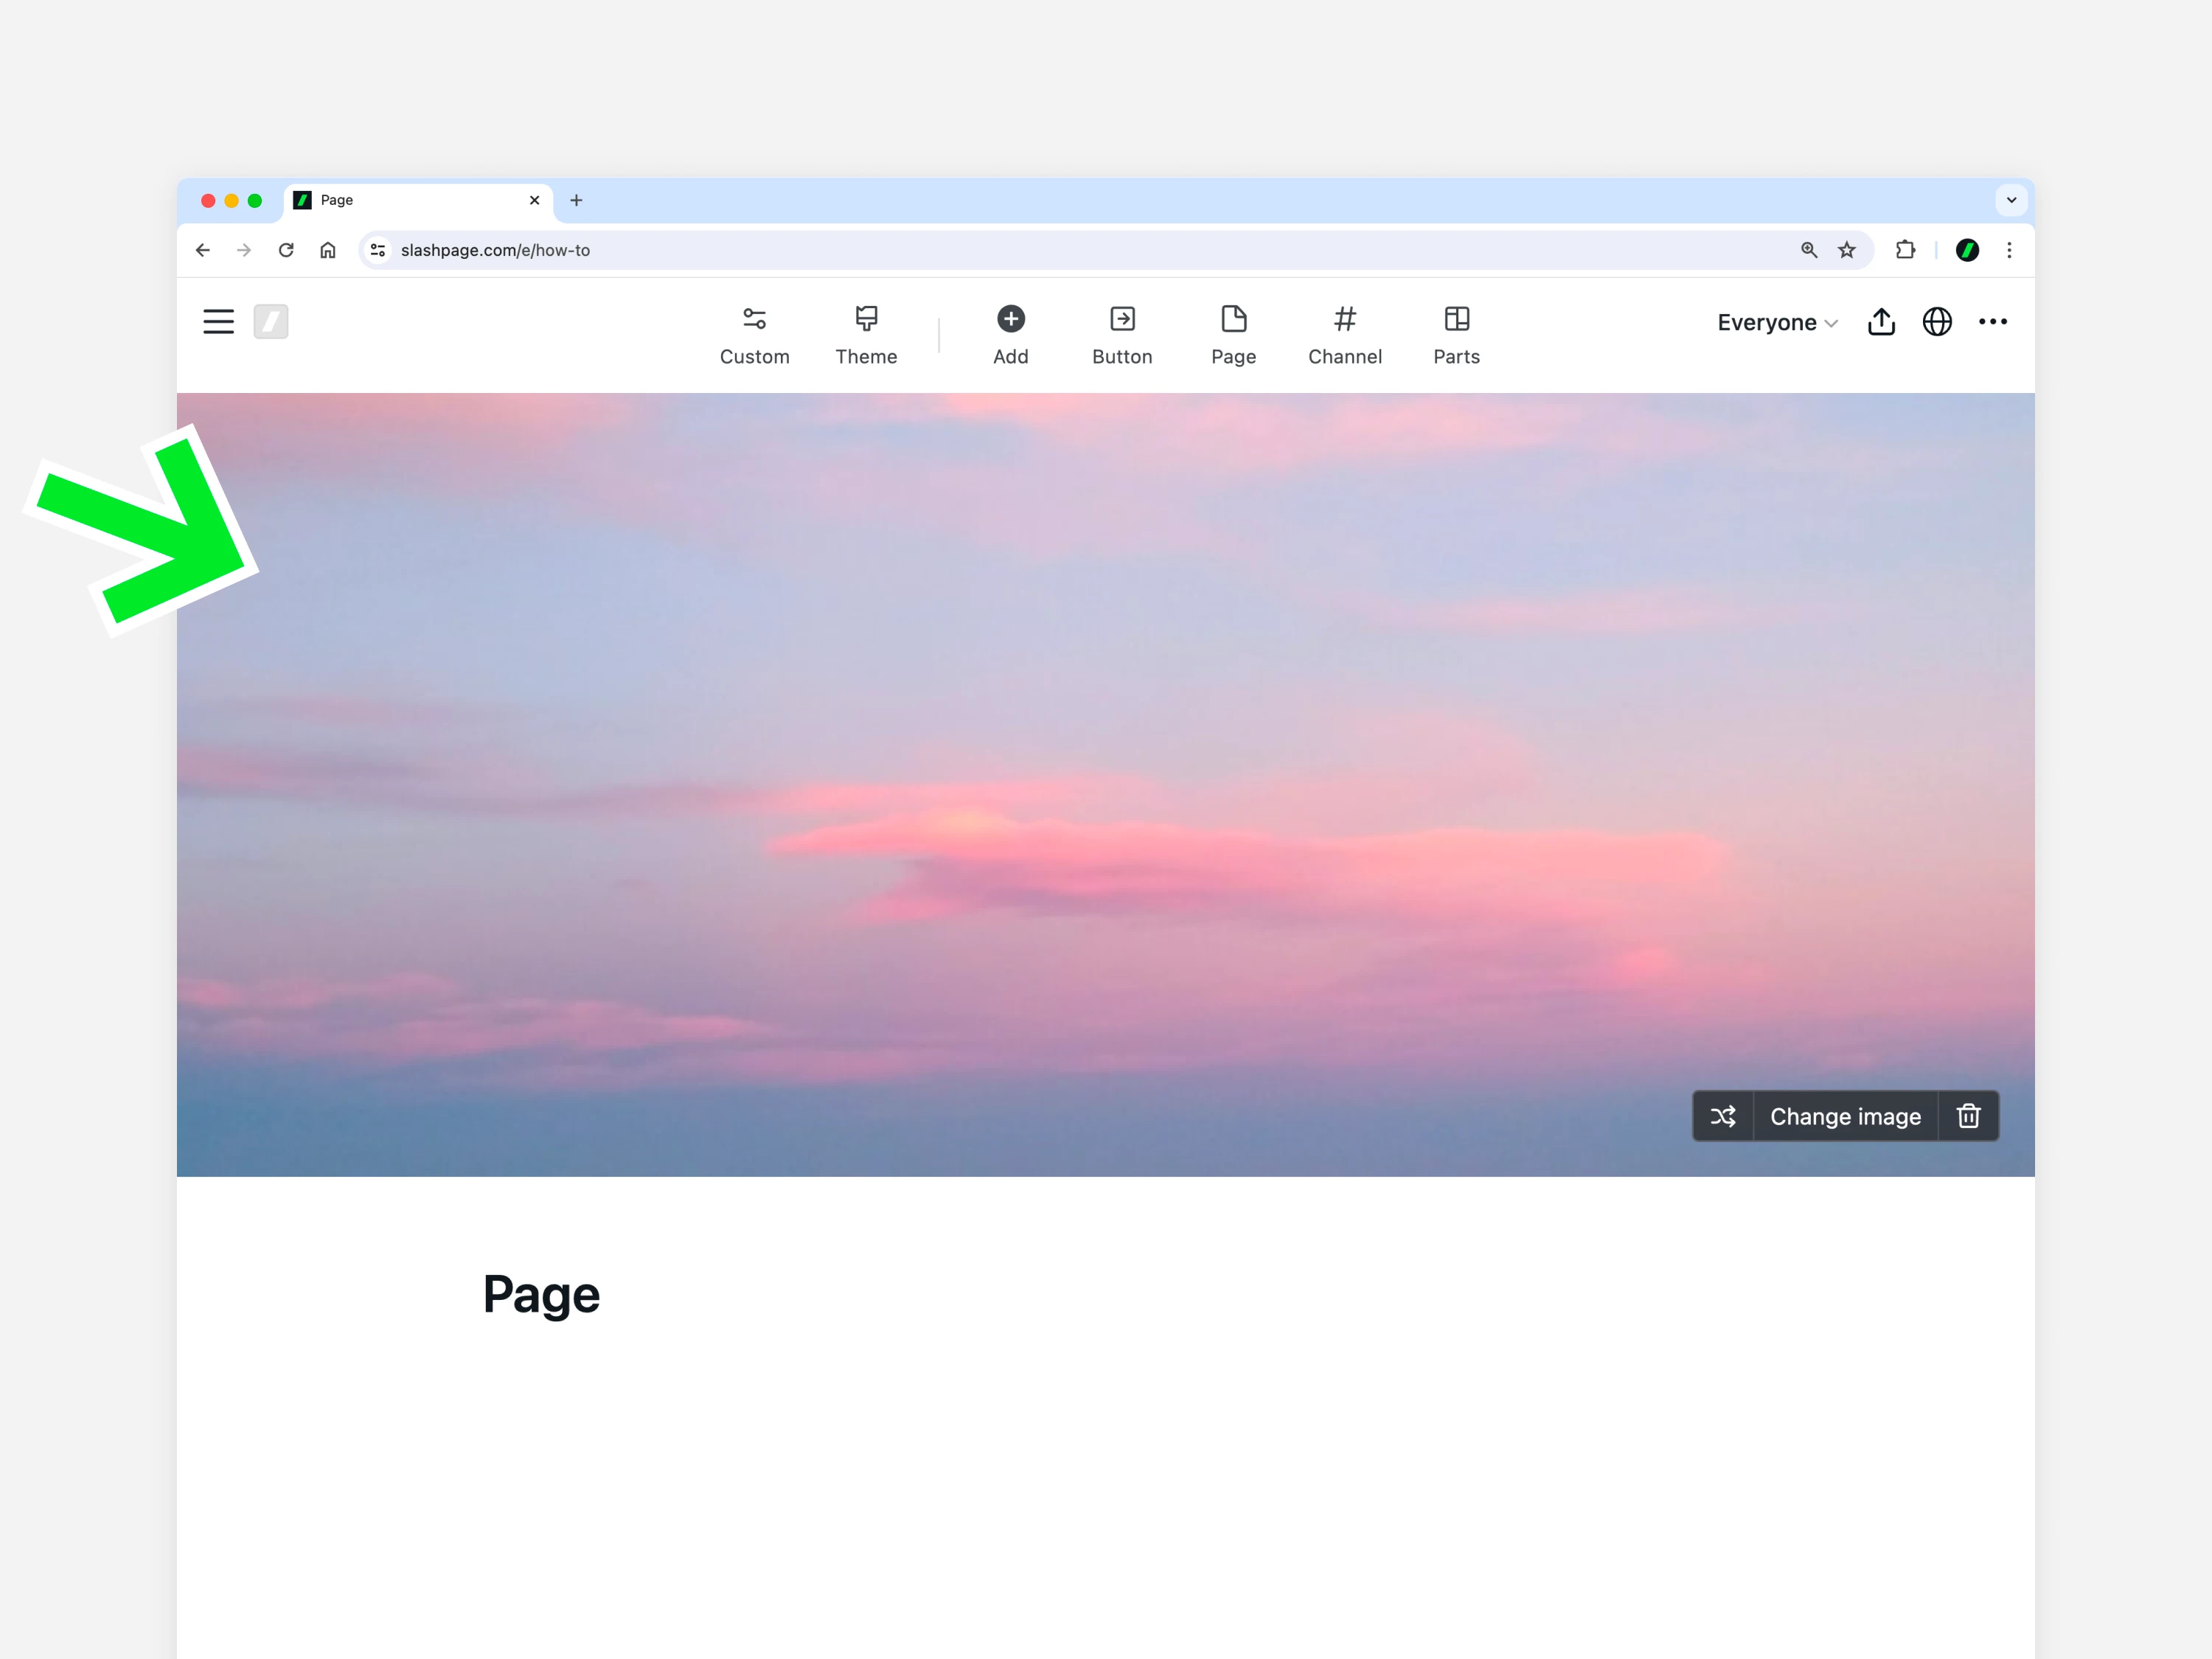Click the Add plus button

tap(1011, 336)
